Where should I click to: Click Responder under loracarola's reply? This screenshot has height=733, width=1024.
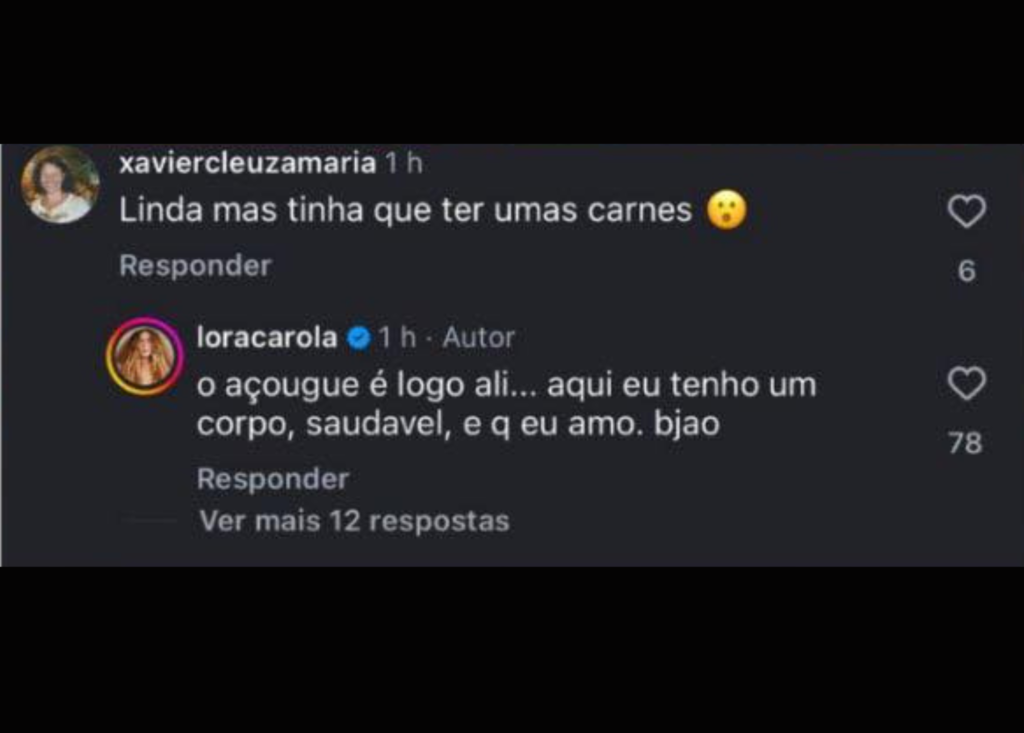(273, 479)
